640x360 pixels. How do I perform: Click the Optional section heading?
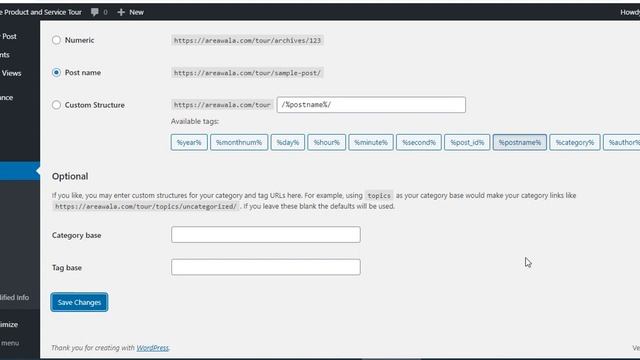click(x=70, y=176)
